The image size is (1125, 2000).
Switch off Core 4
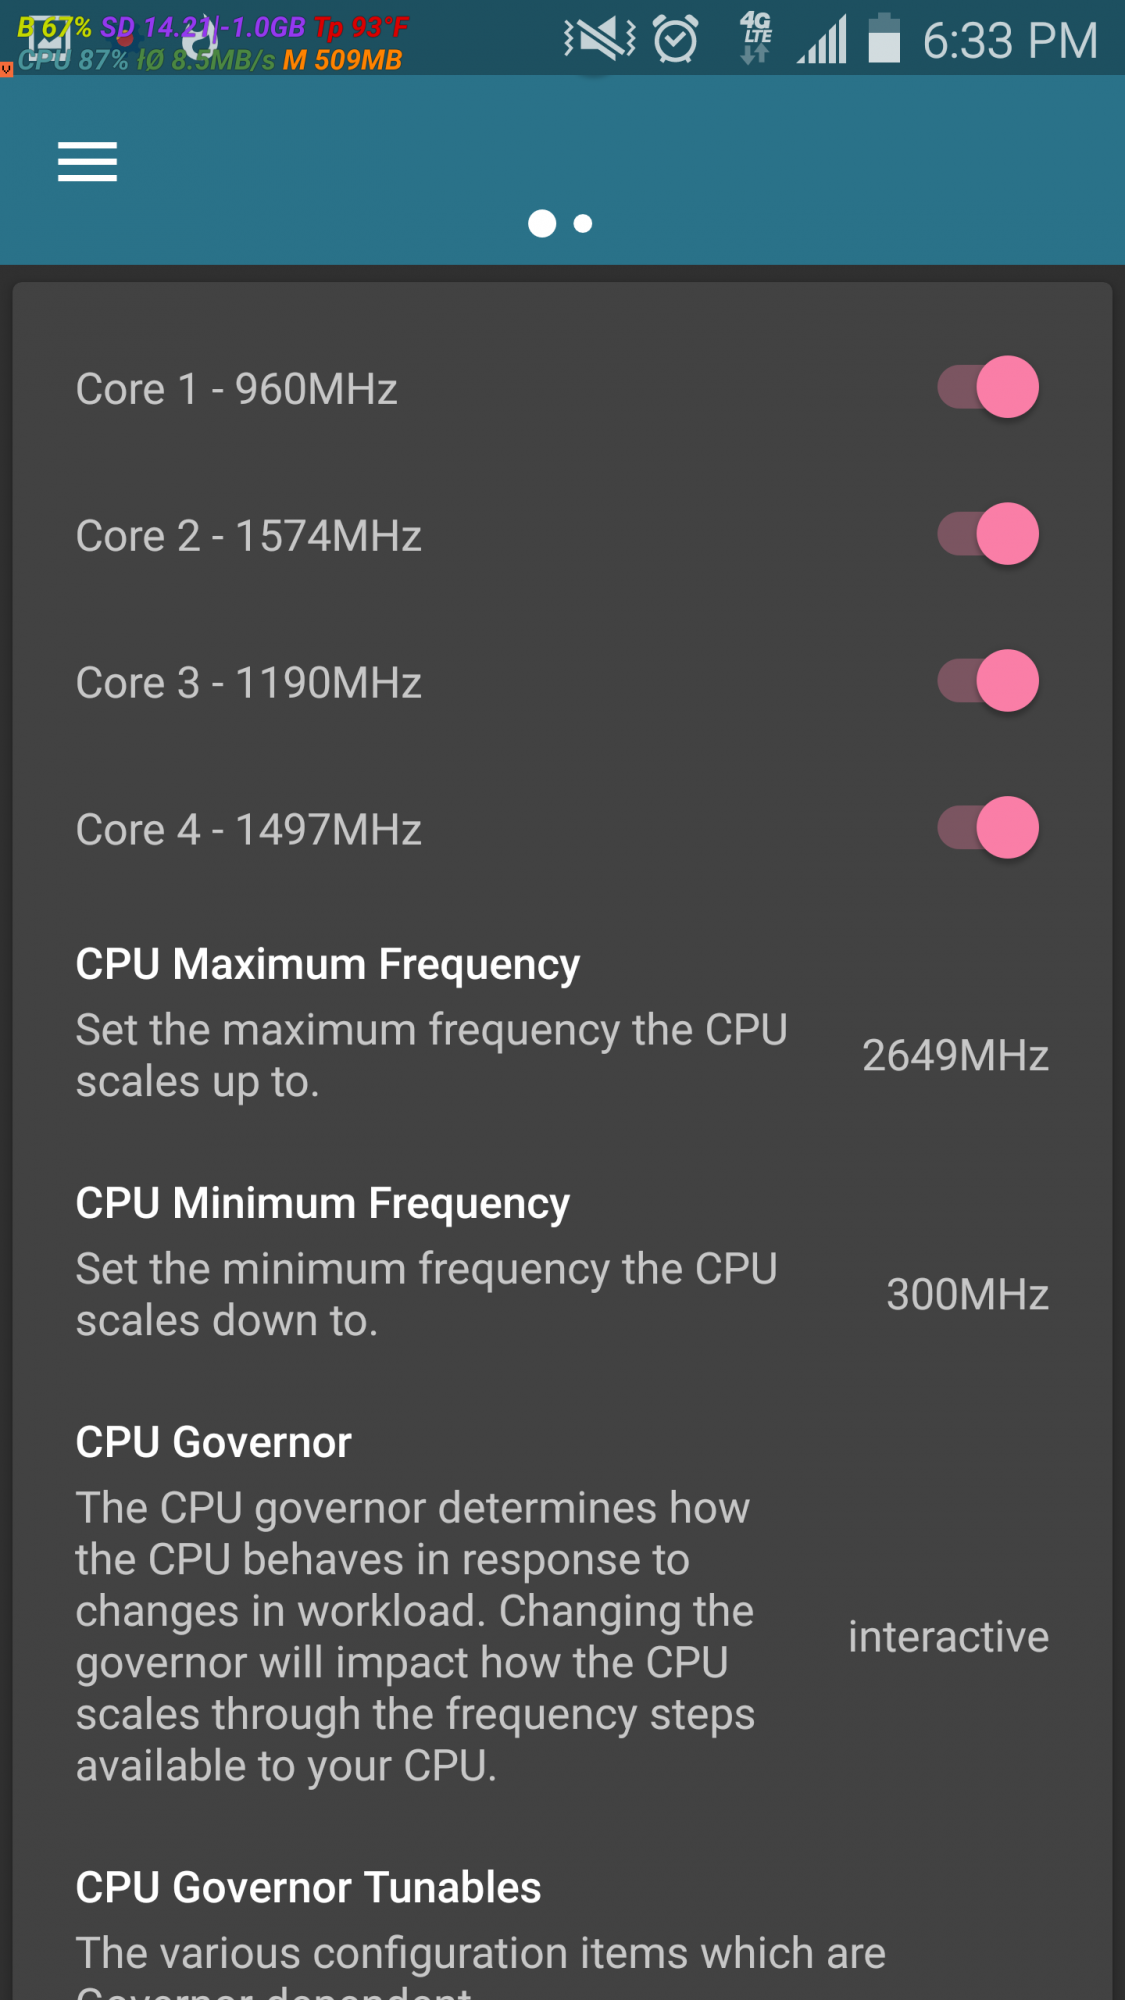[988, 828]
